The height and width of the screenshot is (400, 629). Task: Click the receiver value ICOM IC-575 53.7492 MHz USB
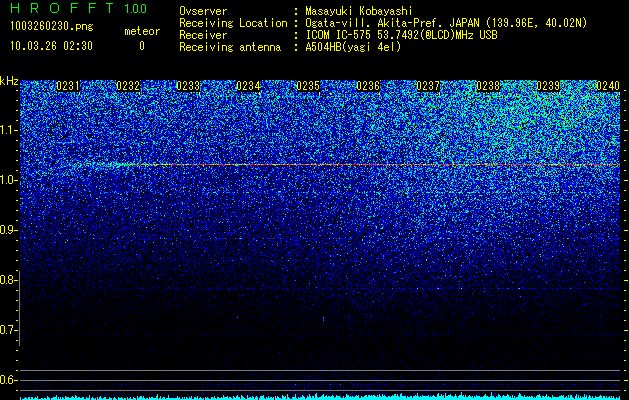(x=402, y=35)
